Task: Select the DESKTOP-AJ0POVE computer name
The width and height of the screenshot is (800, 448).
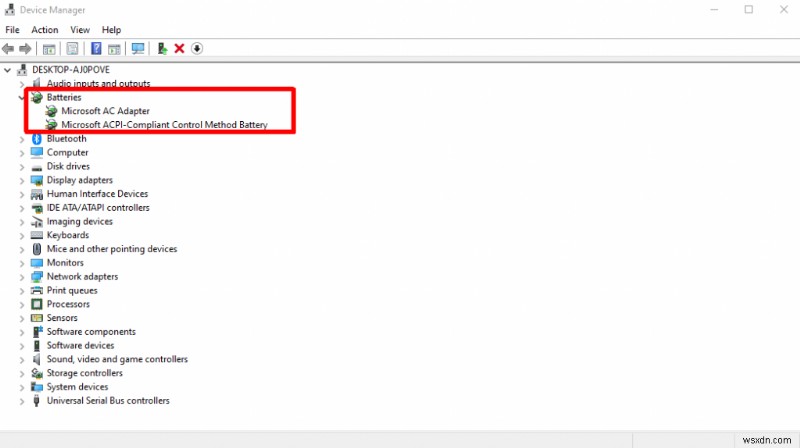Action: 71,69
